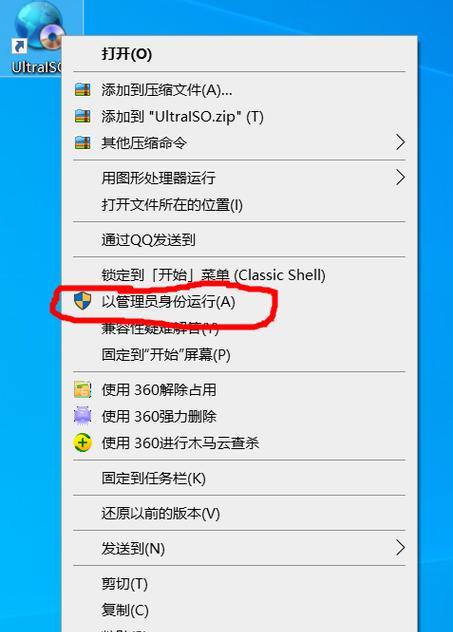Screen dimensions: 453x632
Task: Choose 复制(C) from the menu
Action: point(239,610)
